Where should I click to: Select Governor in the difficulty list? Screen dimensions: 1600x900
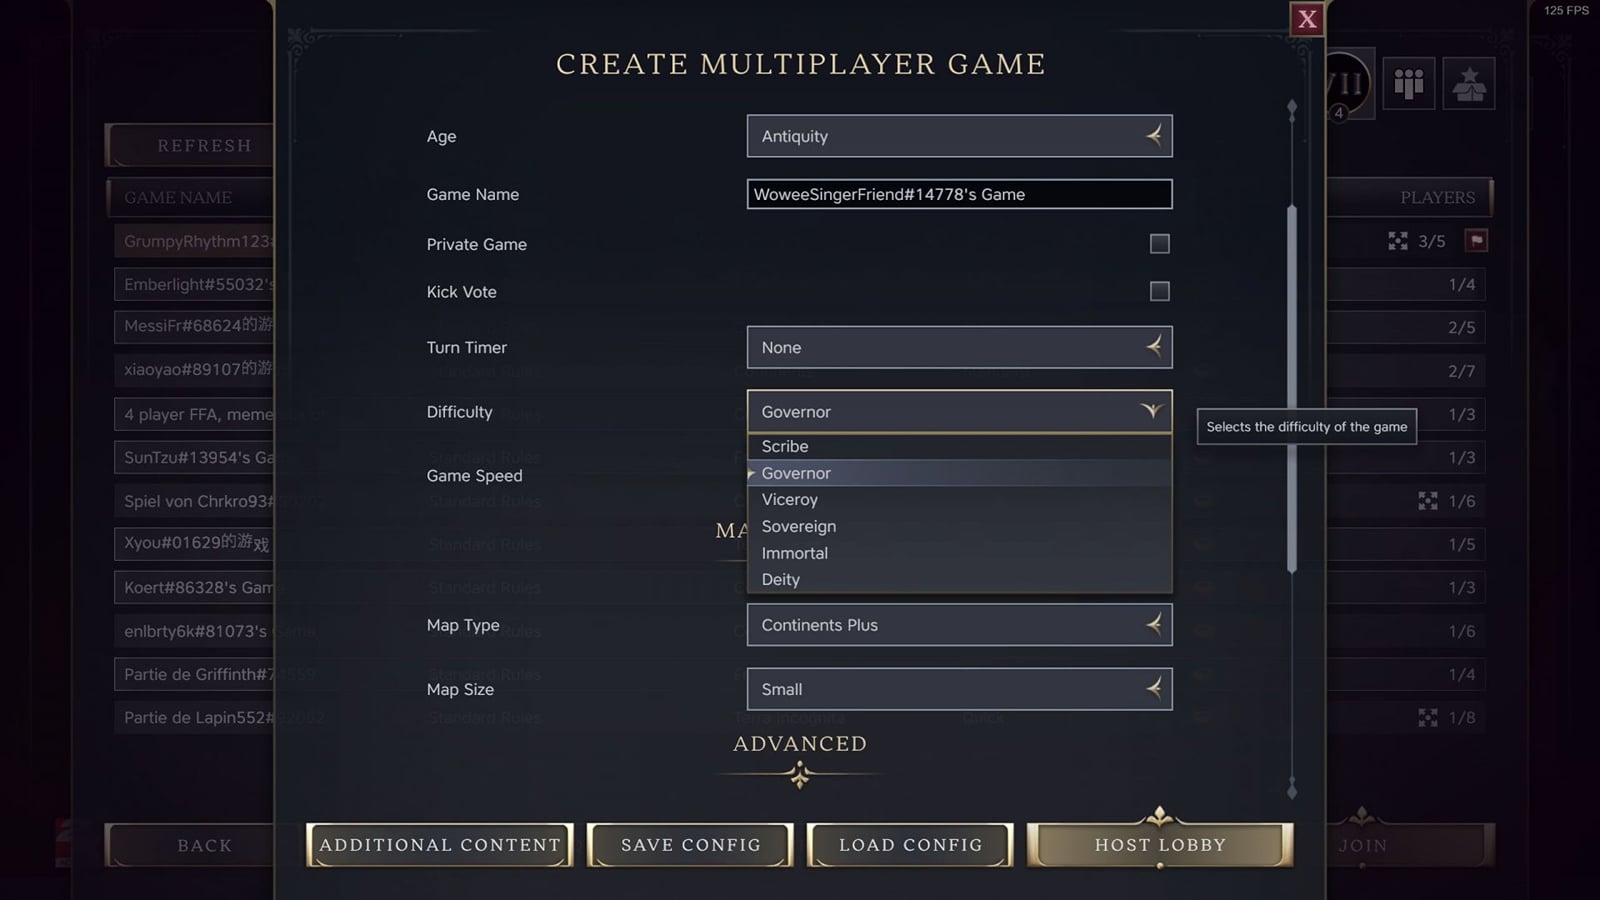(959, 473)
